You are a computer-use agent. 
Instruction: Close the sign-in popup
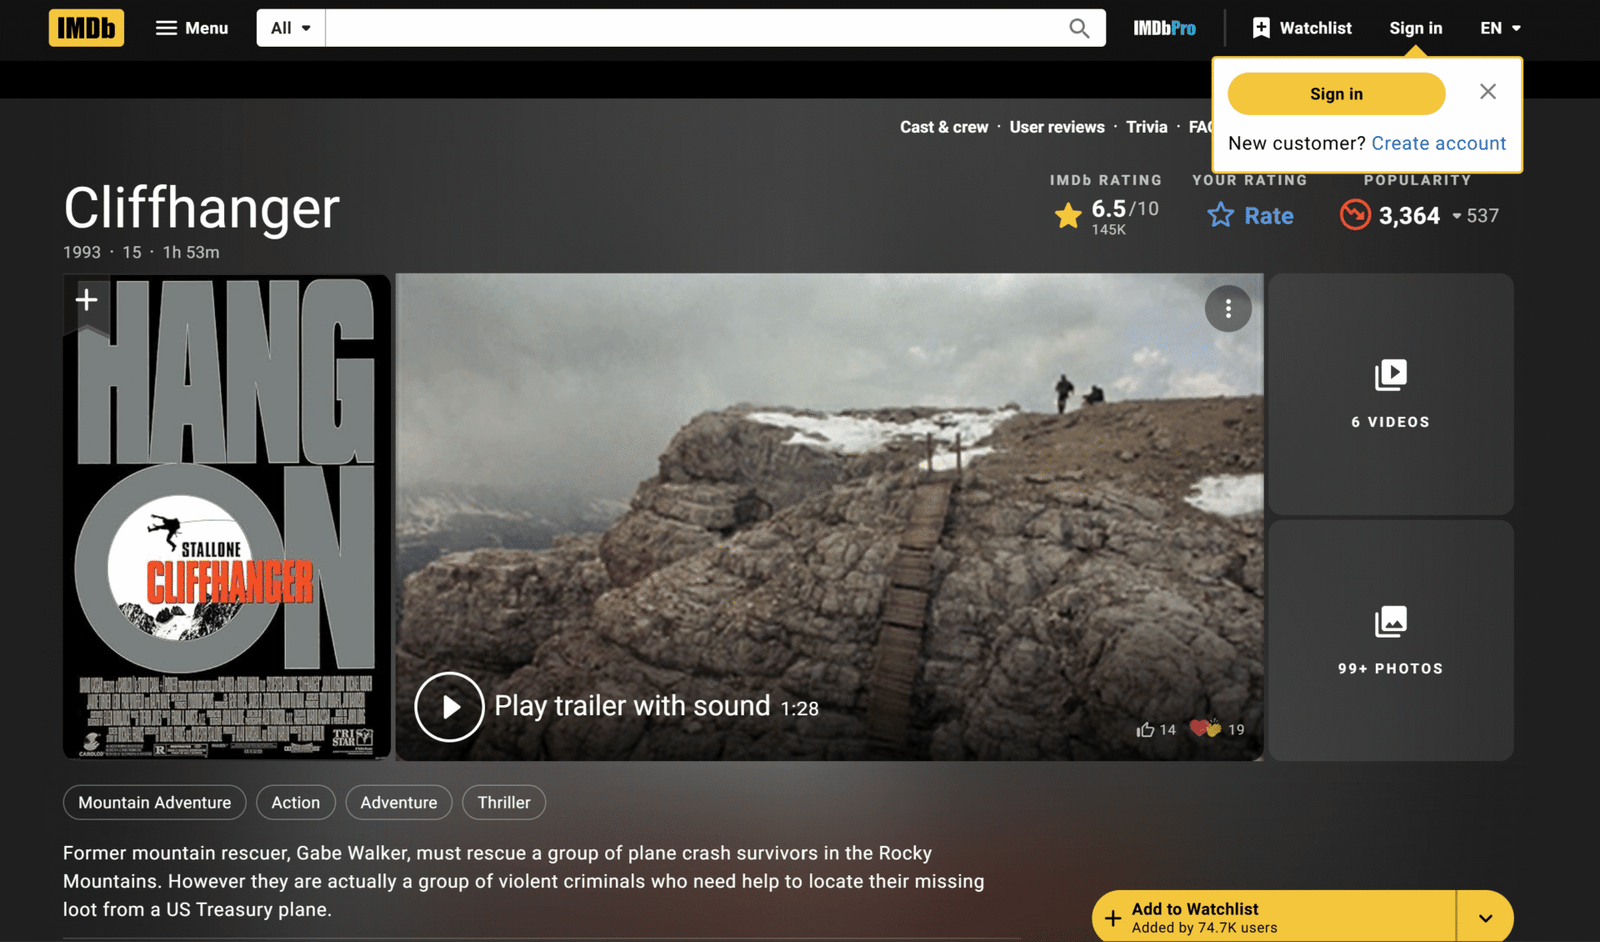pos(1488,92)
